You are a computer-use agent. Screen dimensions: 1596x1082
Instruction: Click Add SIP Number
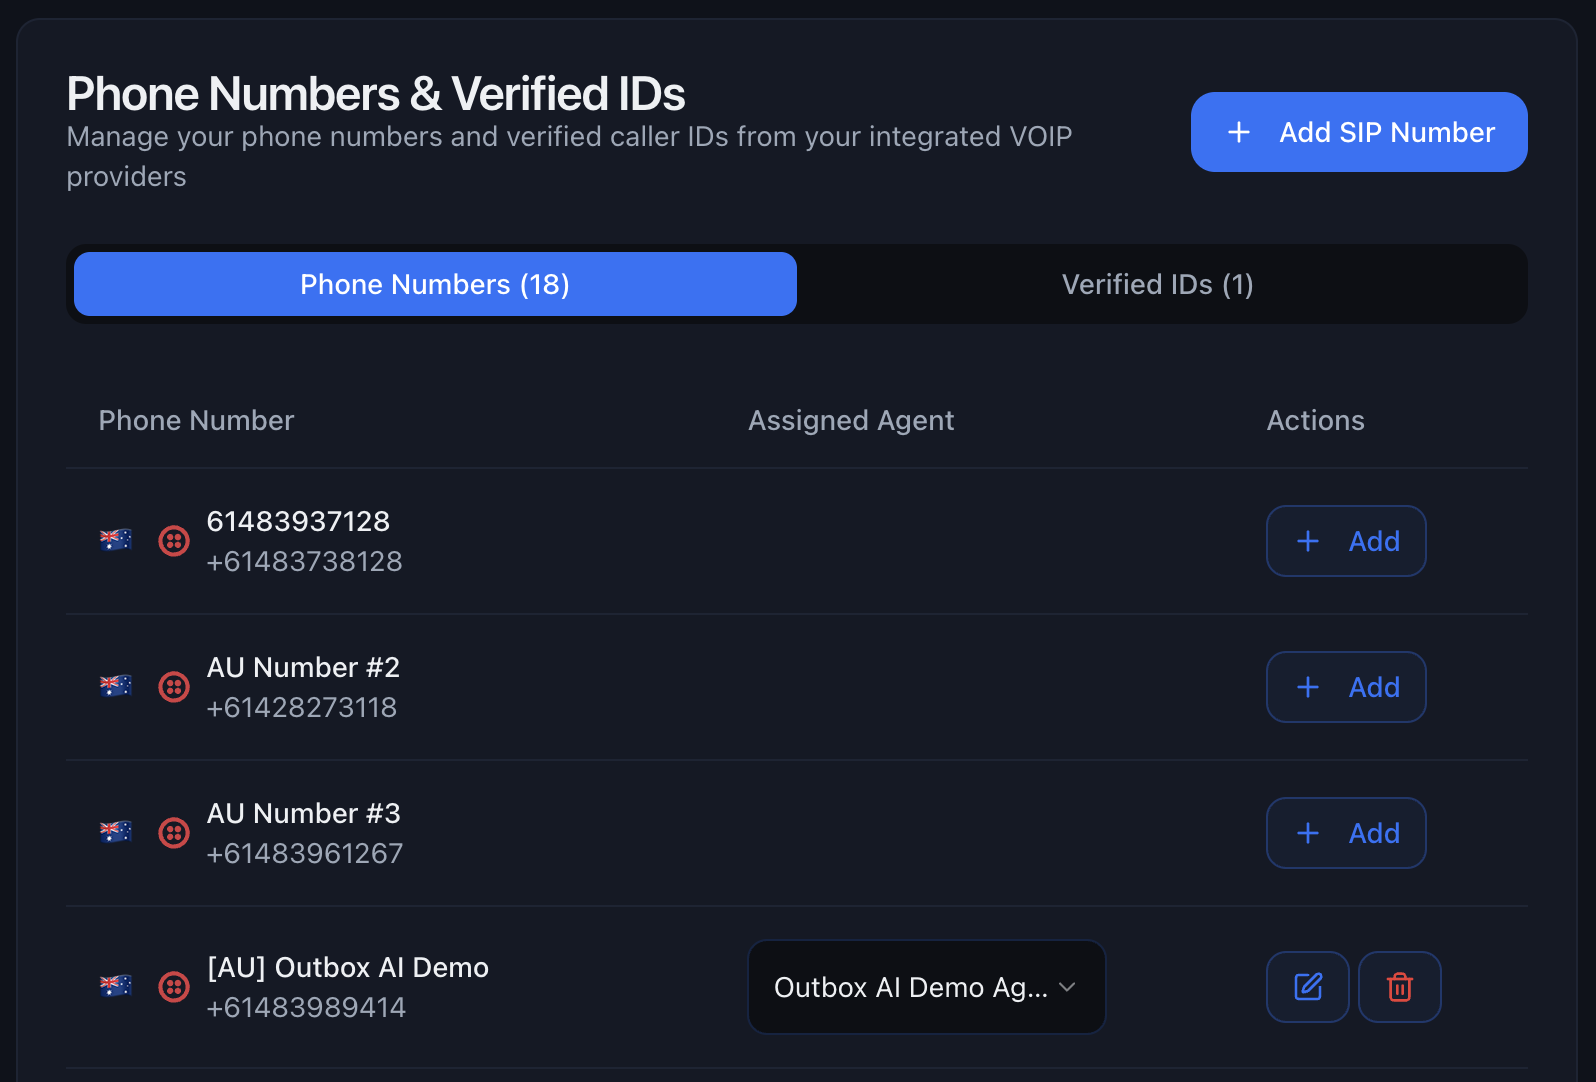pos(1358,131)
